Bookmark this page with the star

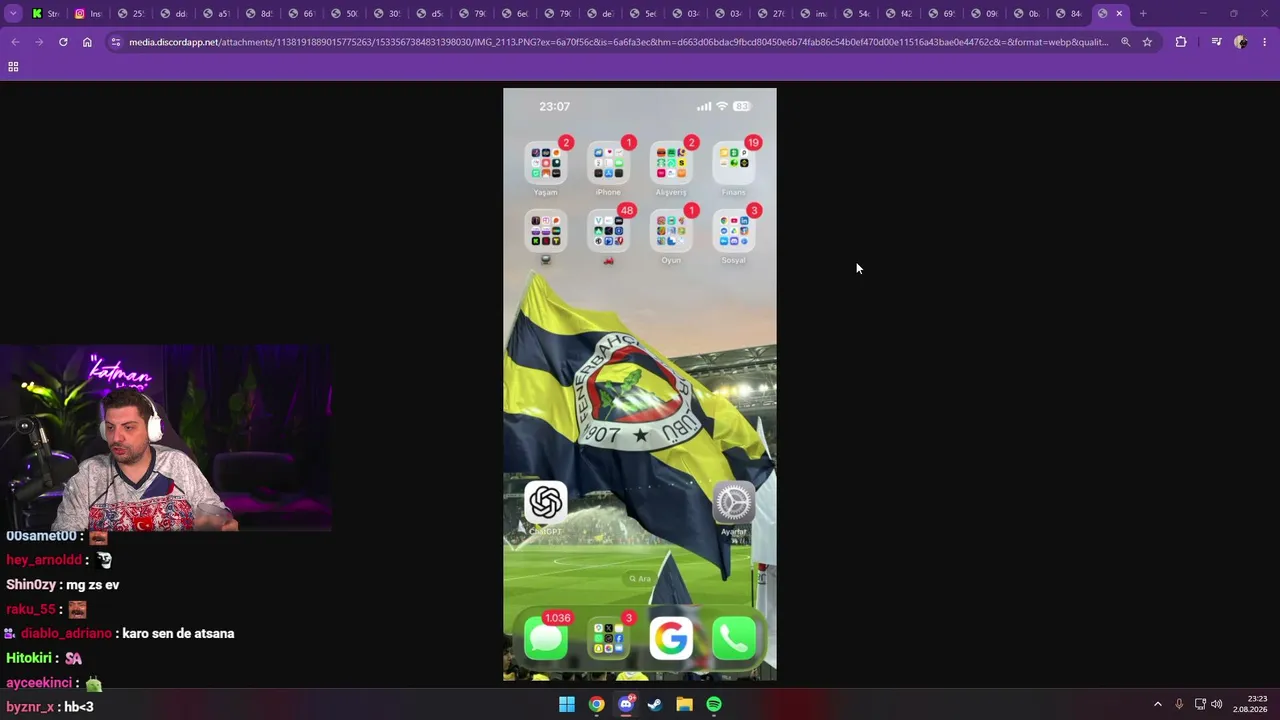[1147, 42]
